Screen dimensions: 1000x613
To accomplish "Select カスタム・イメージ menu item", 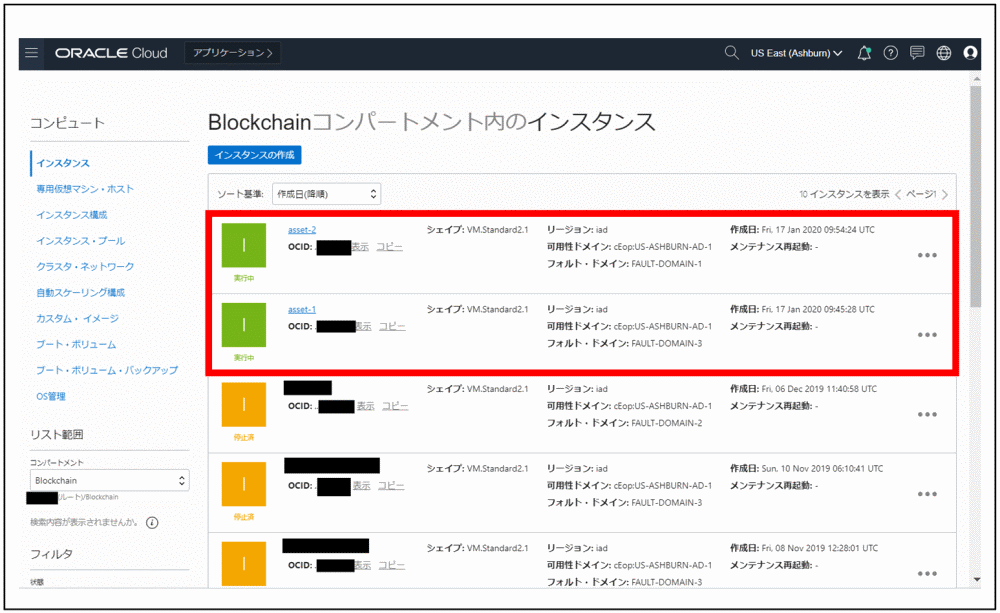I will click(77, 318).
